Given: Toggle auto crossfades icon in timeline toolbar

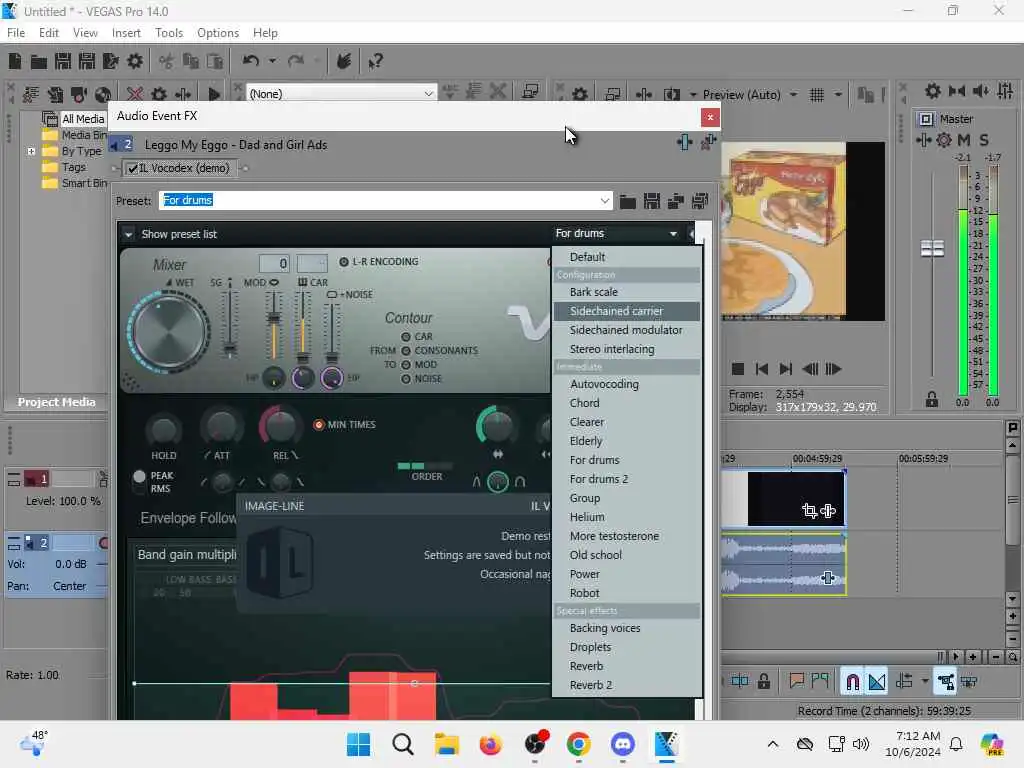Looking at the screenshot, I should pyautogui.click(x=877, y=682).
